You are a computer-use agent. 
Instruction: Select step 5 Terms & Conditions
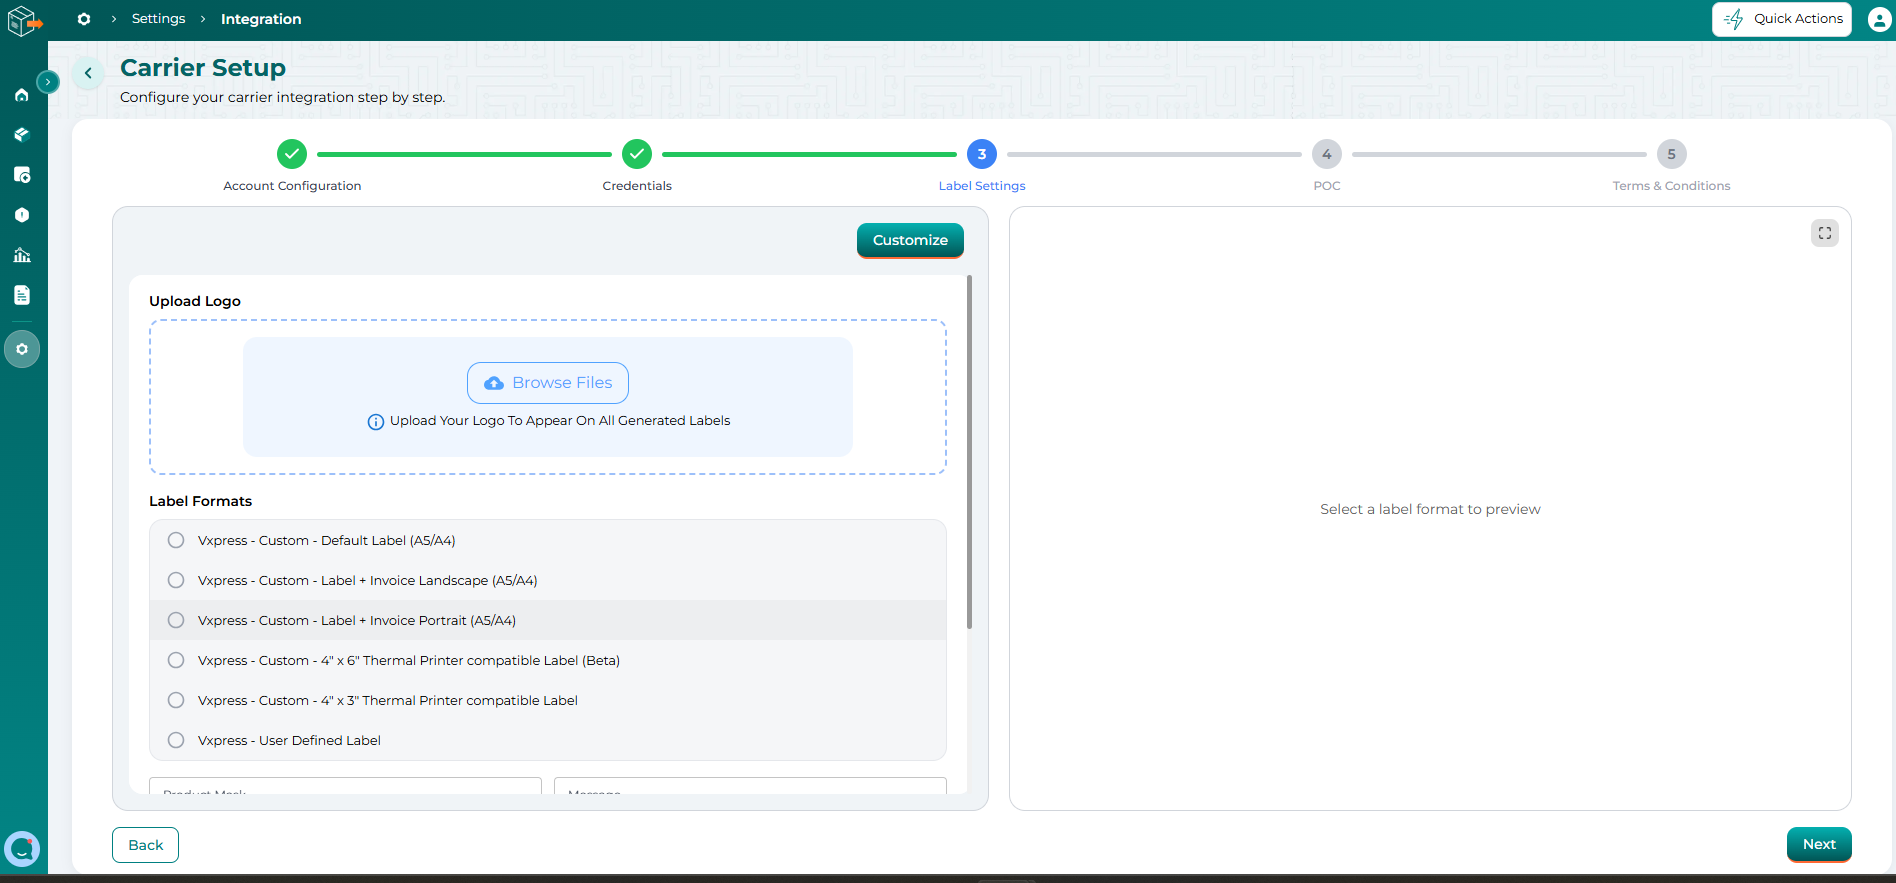tap(1672, 154)
